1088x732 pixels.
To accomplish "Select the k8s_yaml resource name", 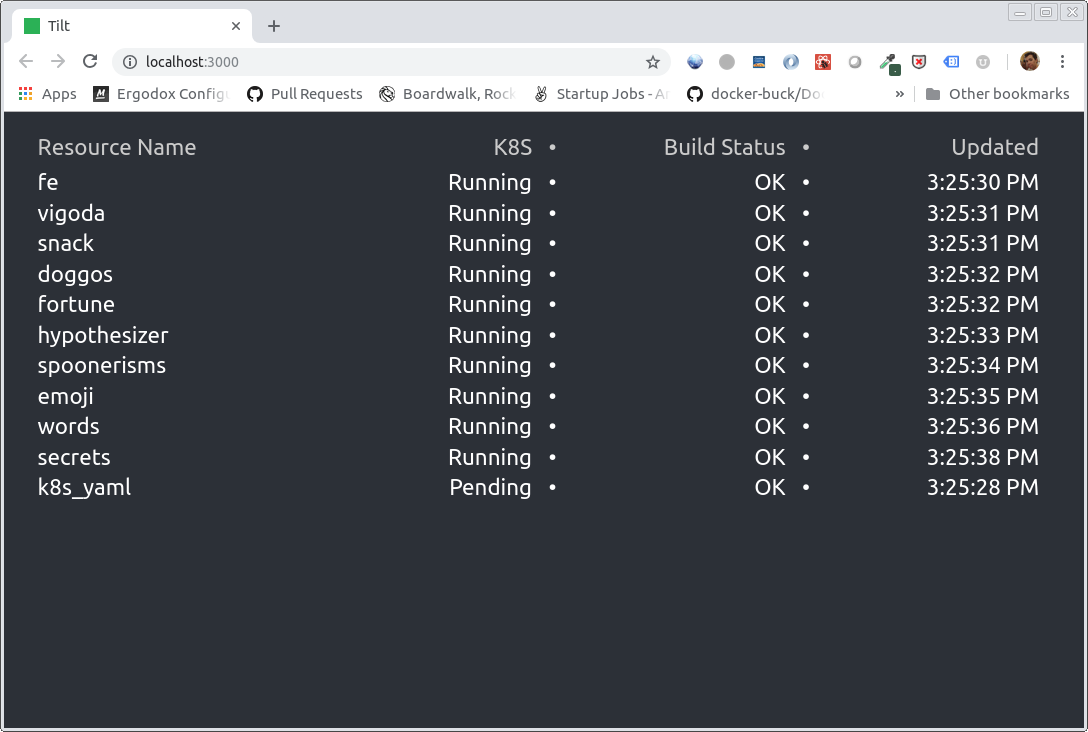I will click(x=84, y=488).
